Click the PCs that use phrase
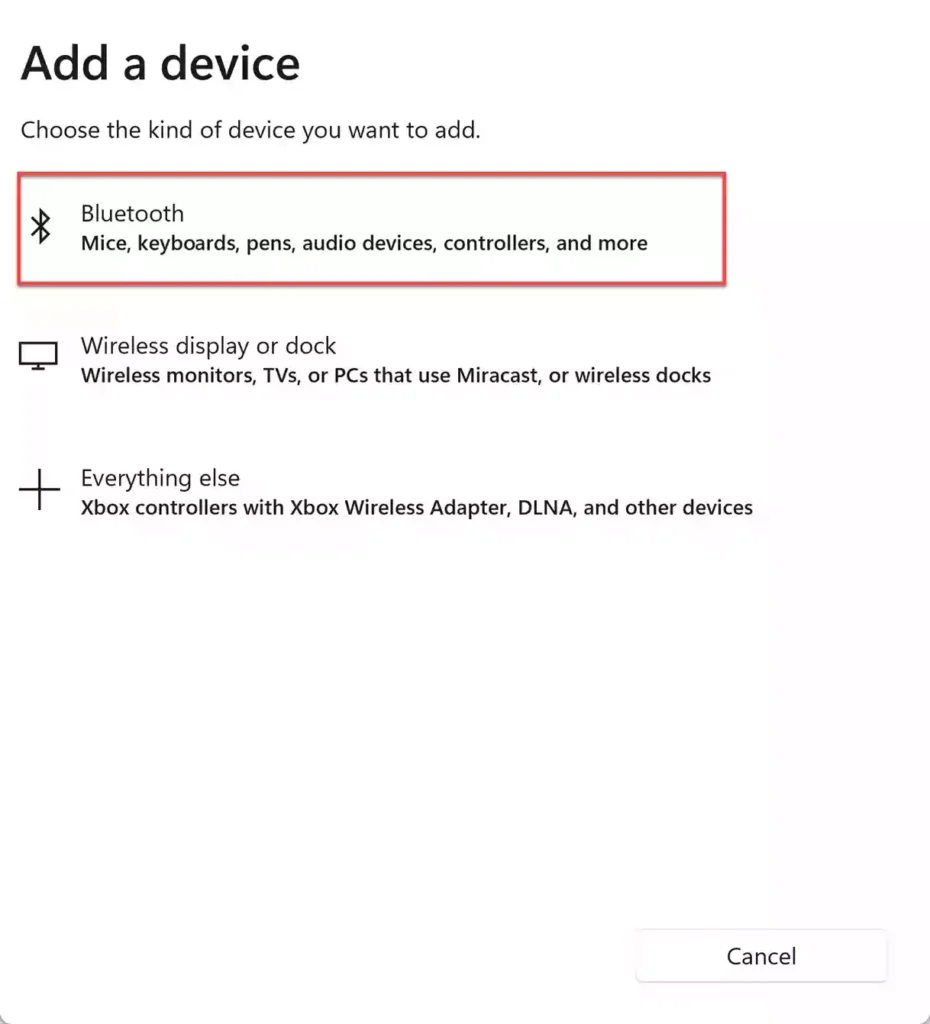This screenshot has height=1024, width=930. 392,376
